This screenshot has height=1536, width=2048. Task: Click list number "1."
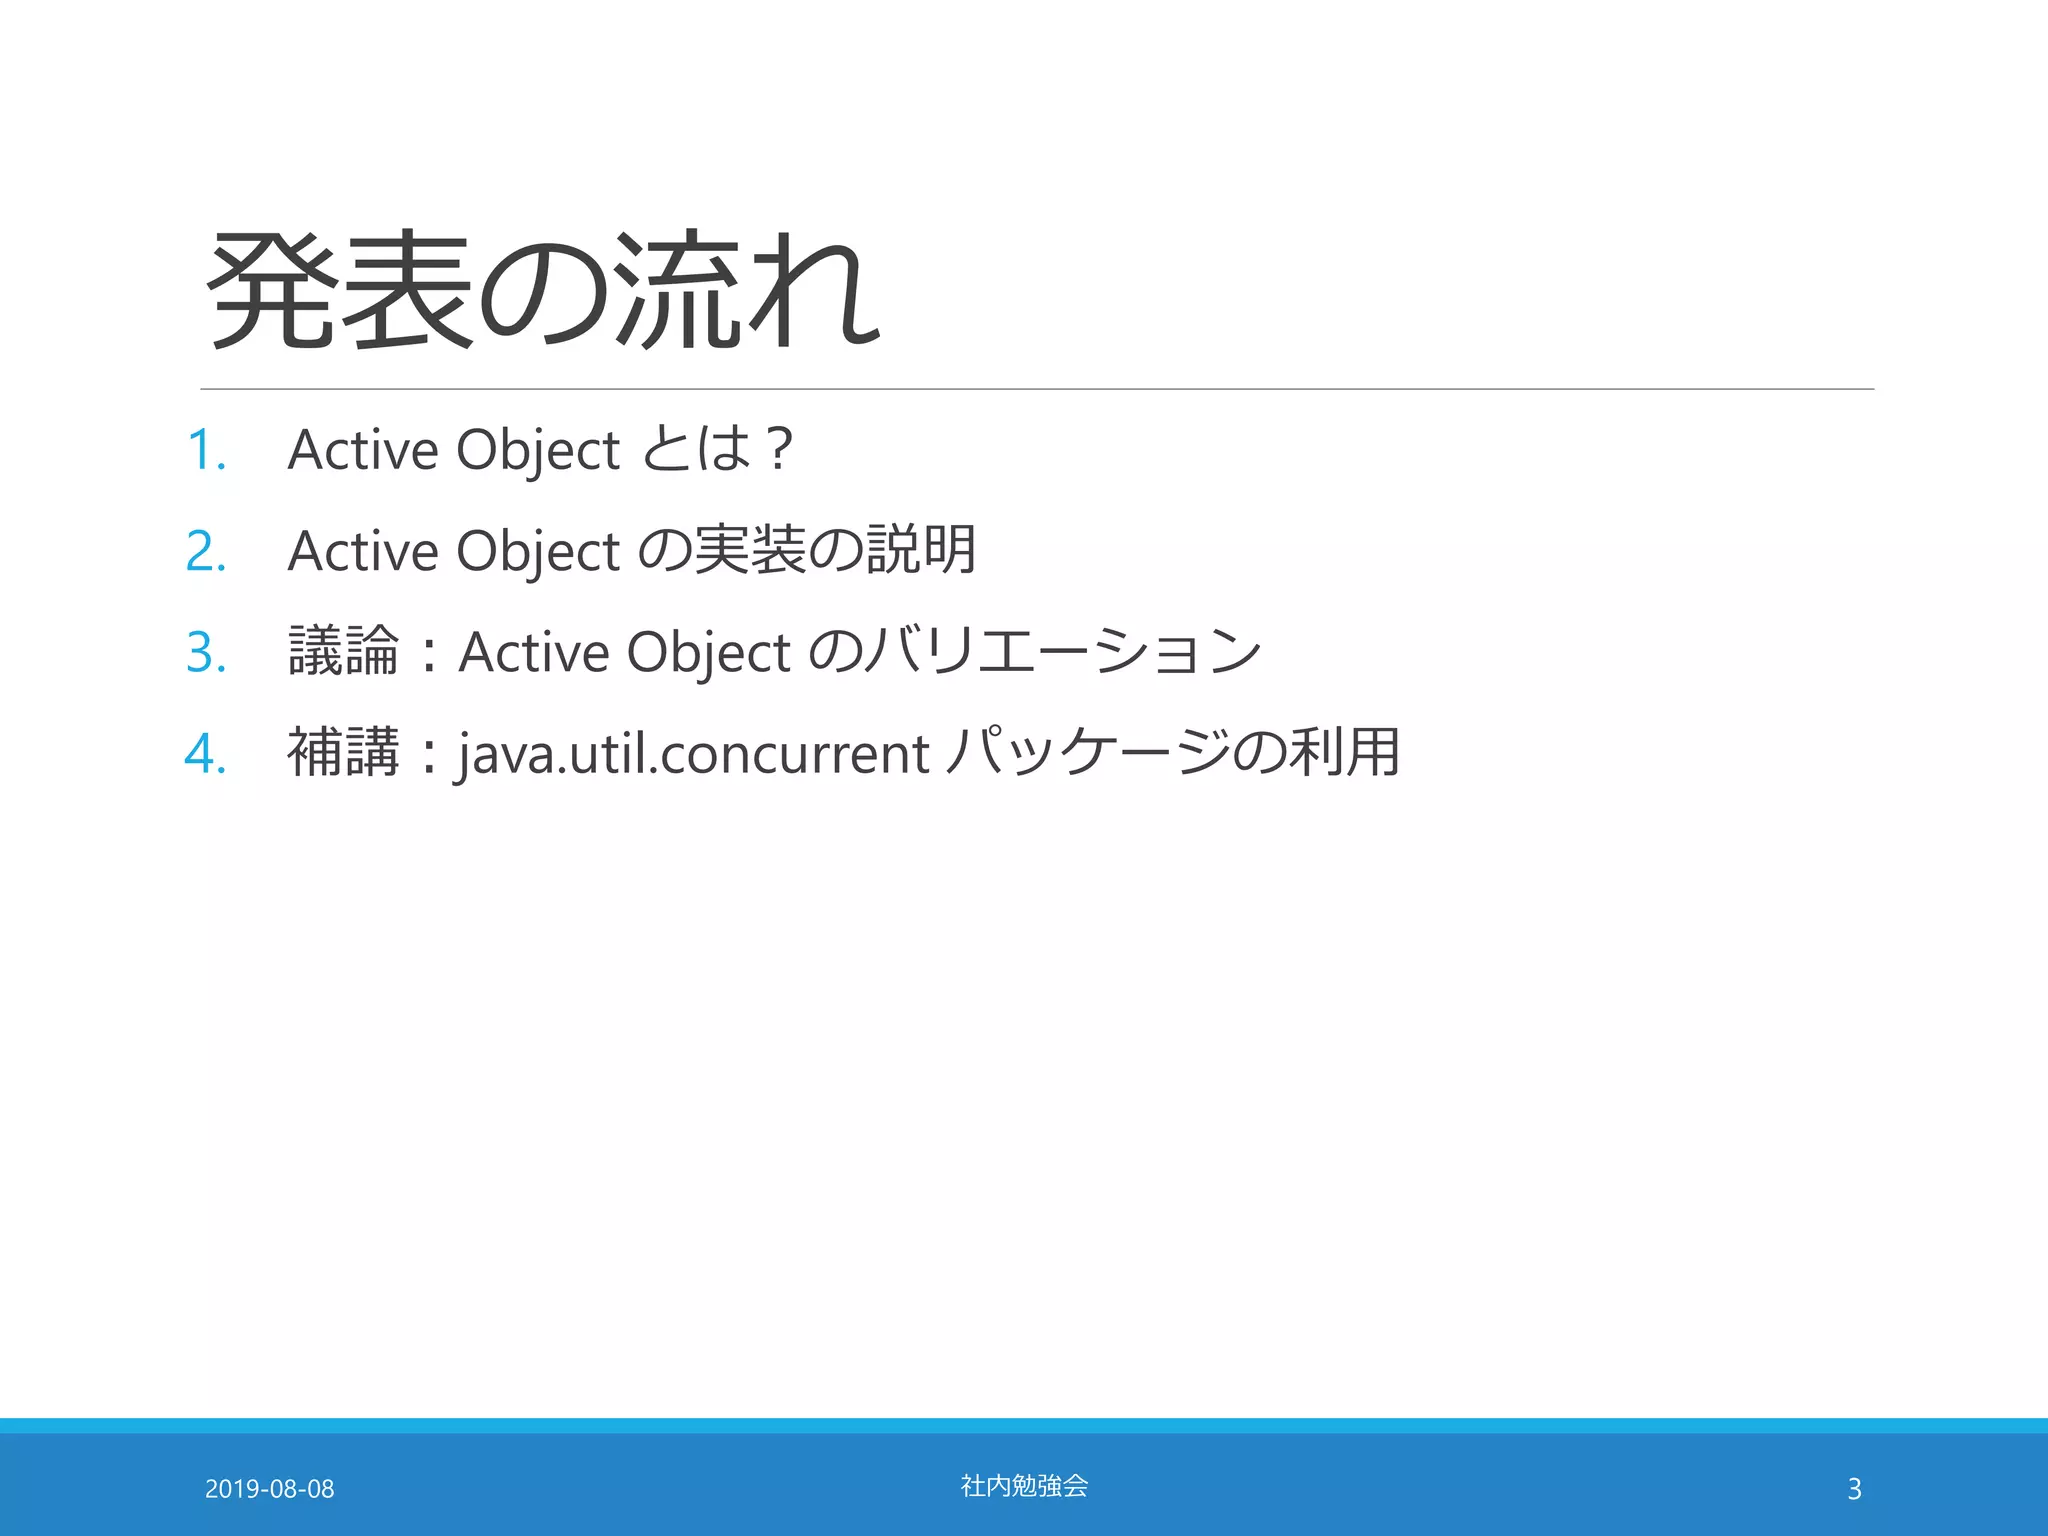207,450
